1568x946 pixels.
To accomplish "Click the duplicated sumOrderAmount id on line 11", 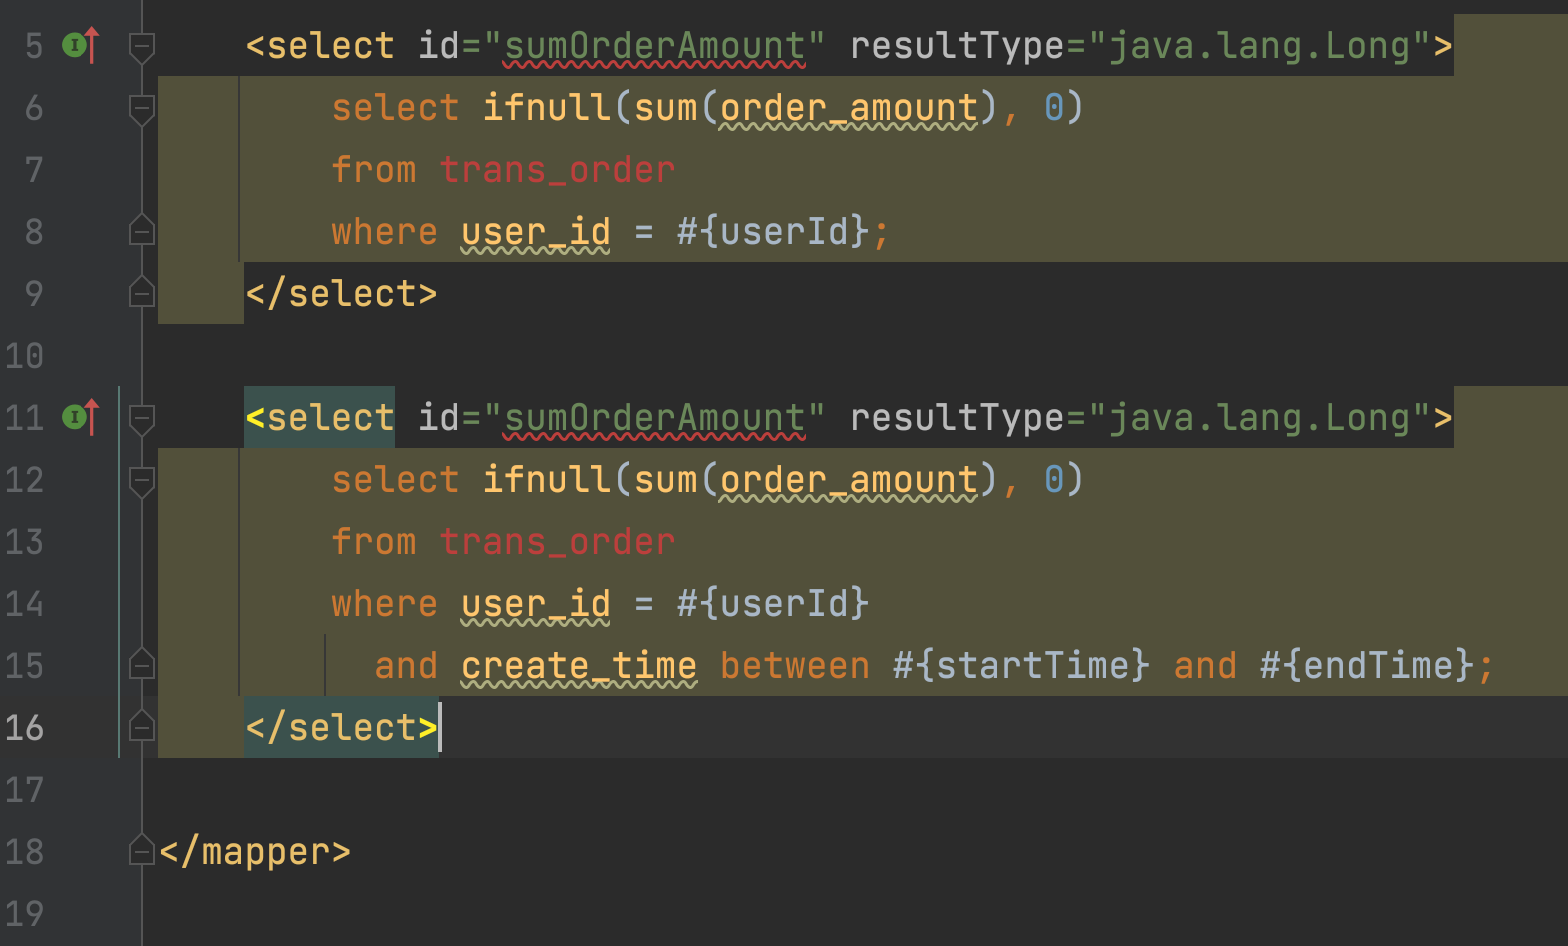I will (x=655, y=418).
